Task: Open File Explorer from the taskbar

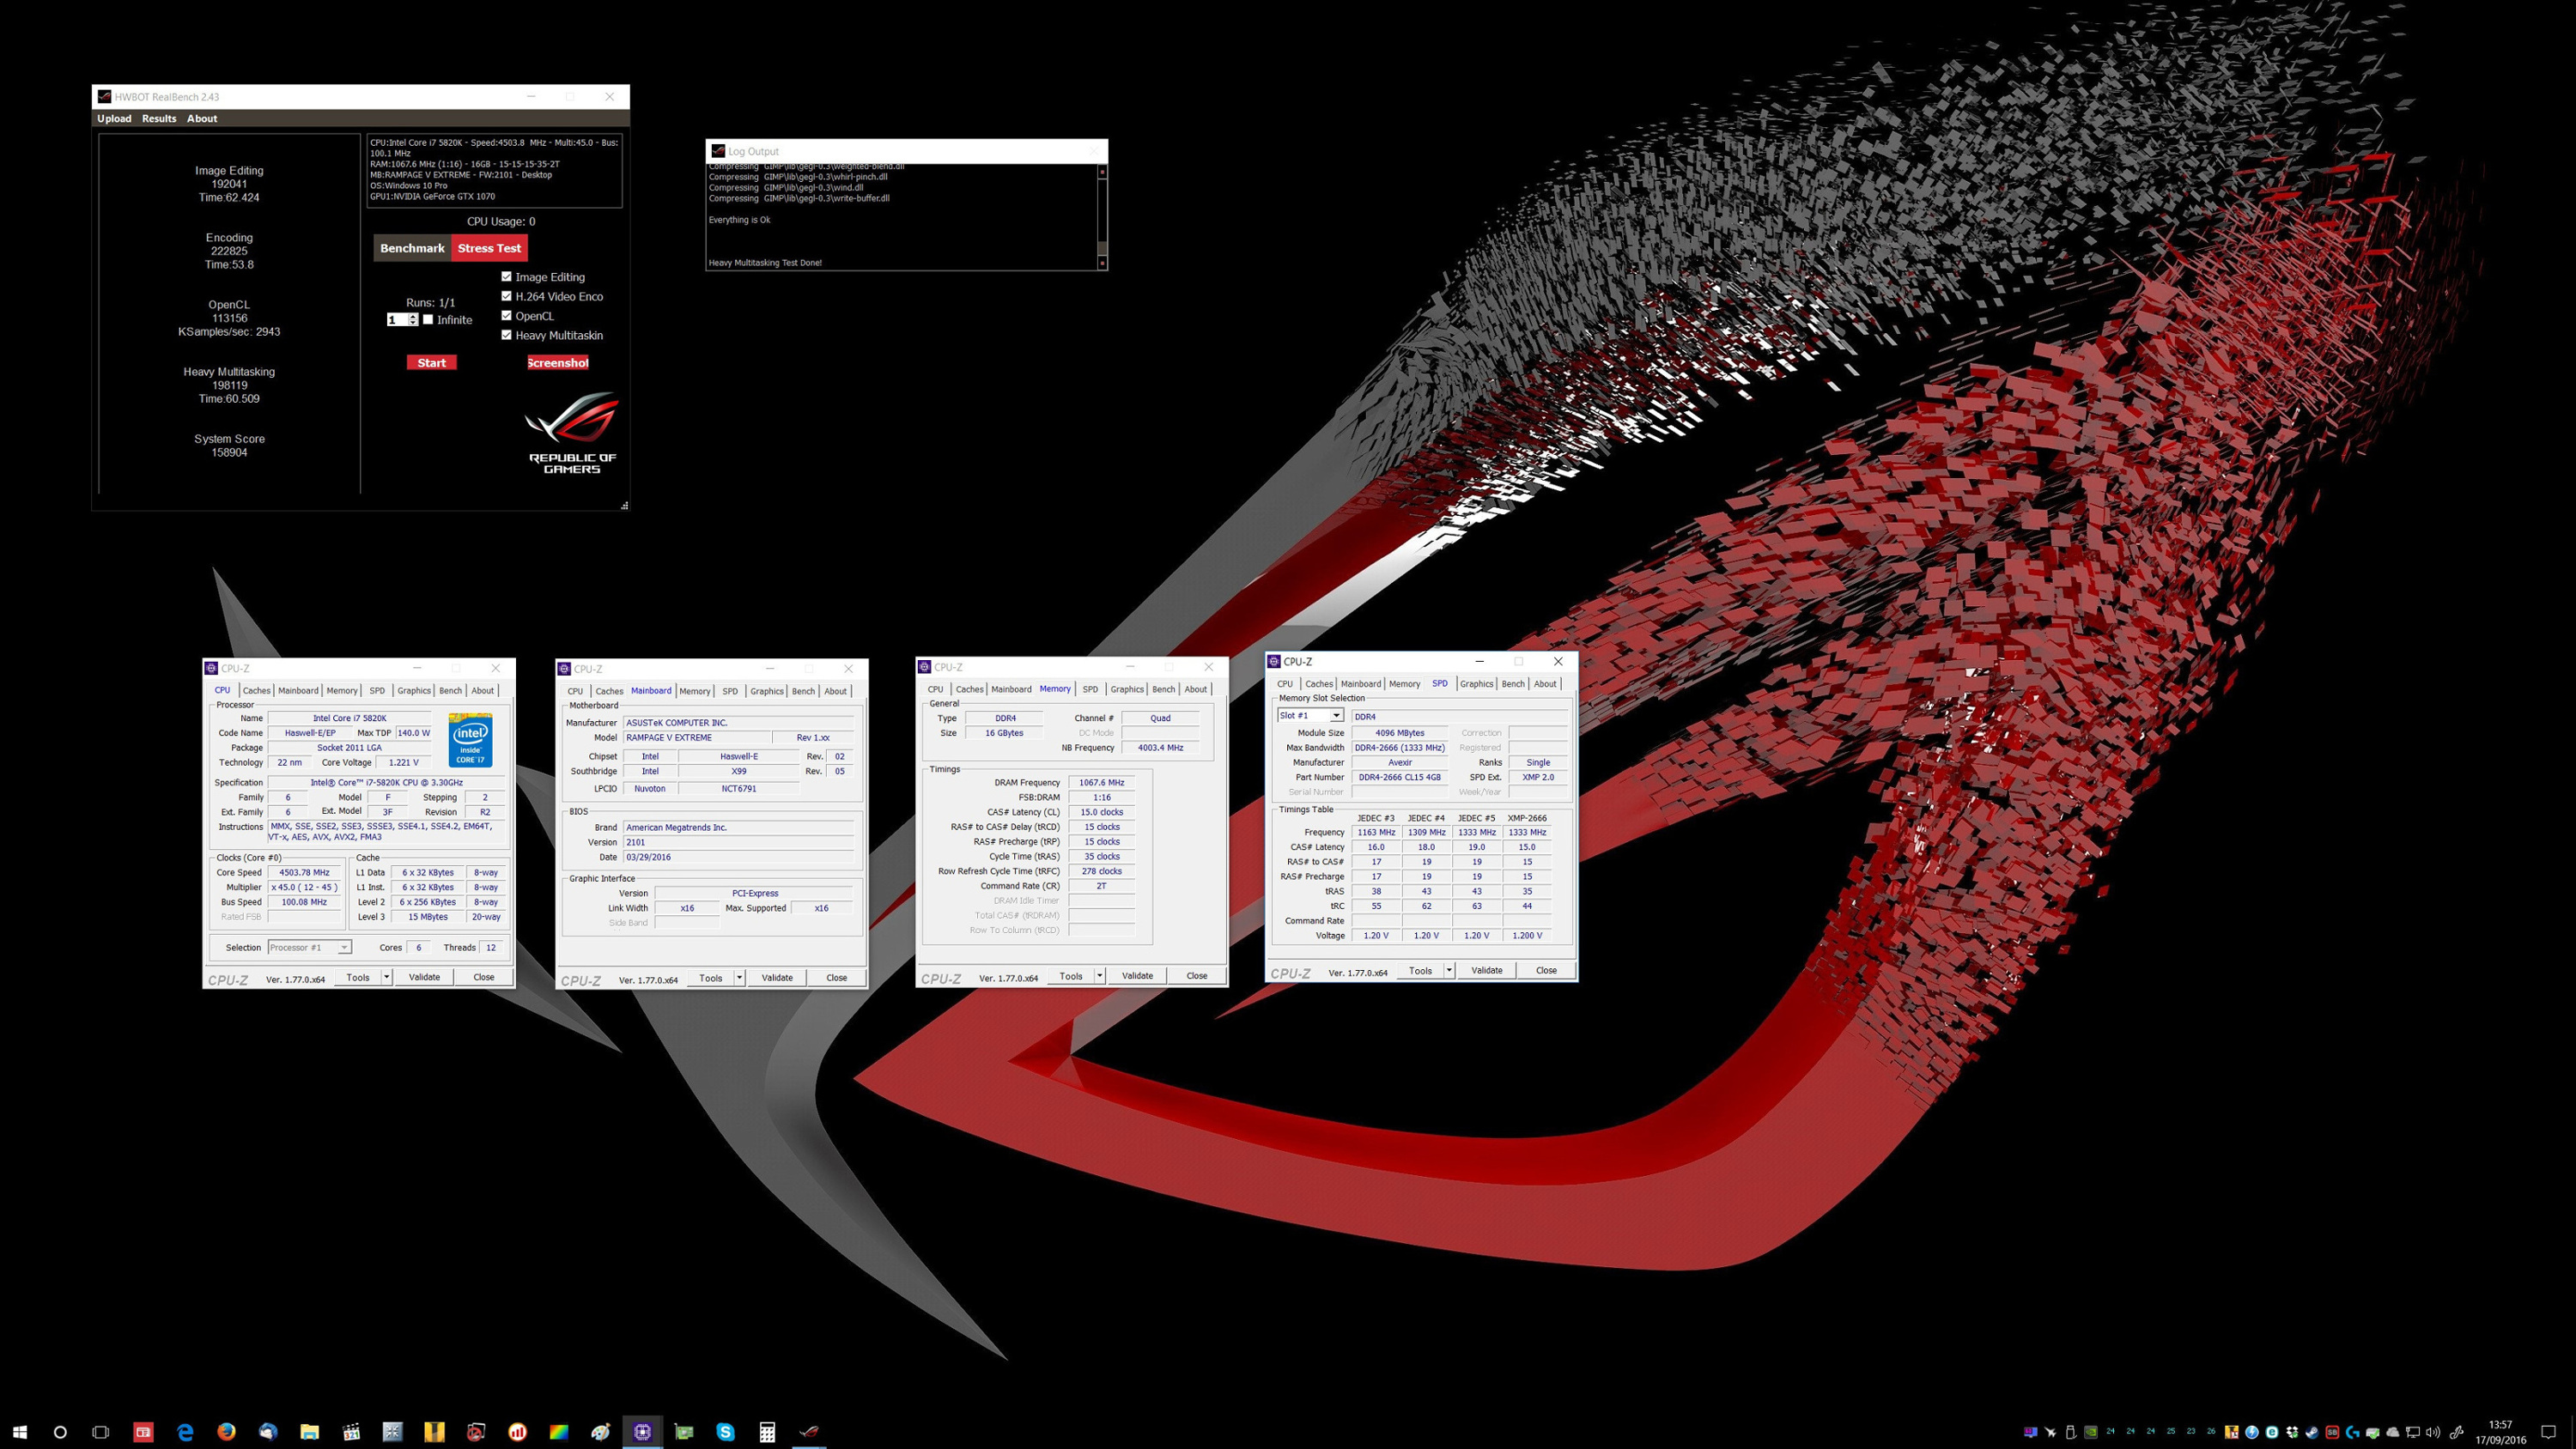Action: point(309,1432)
